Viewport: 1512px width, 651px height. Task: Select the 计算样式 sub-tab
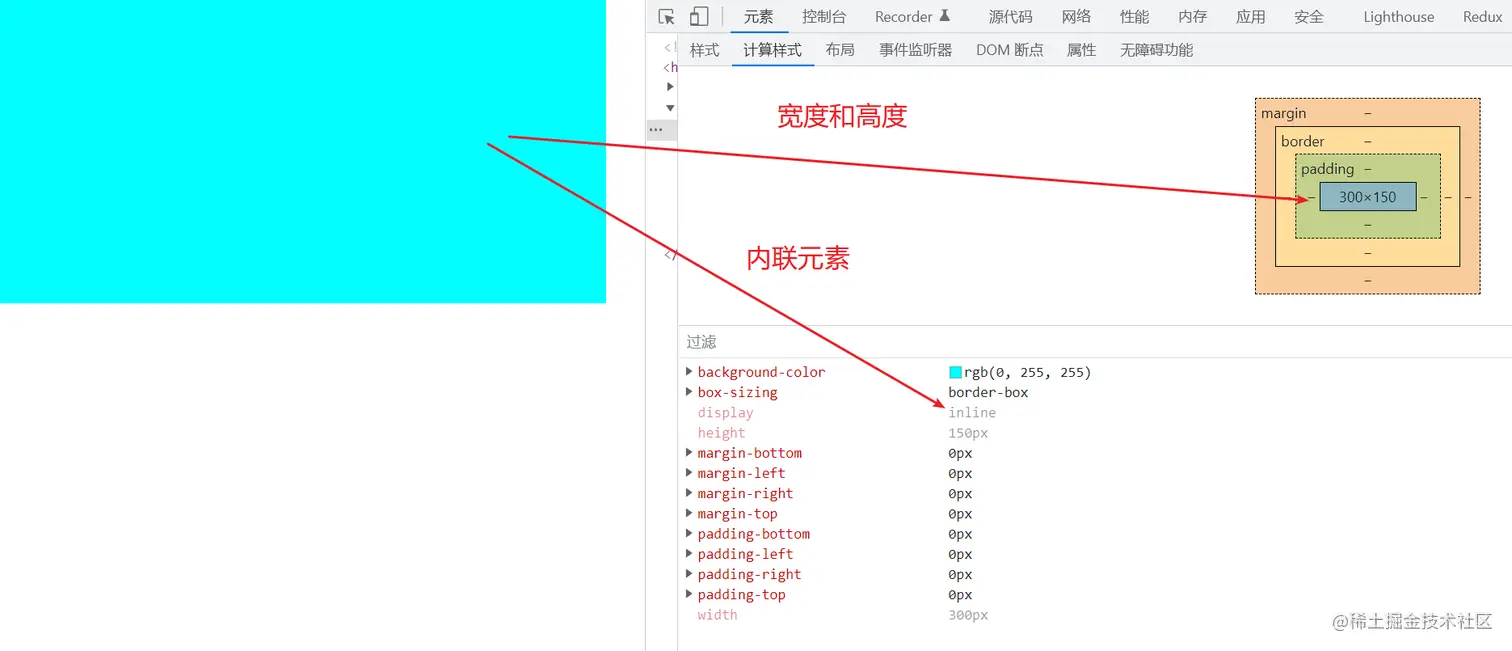pyautogui.click(x=772, y=50)
